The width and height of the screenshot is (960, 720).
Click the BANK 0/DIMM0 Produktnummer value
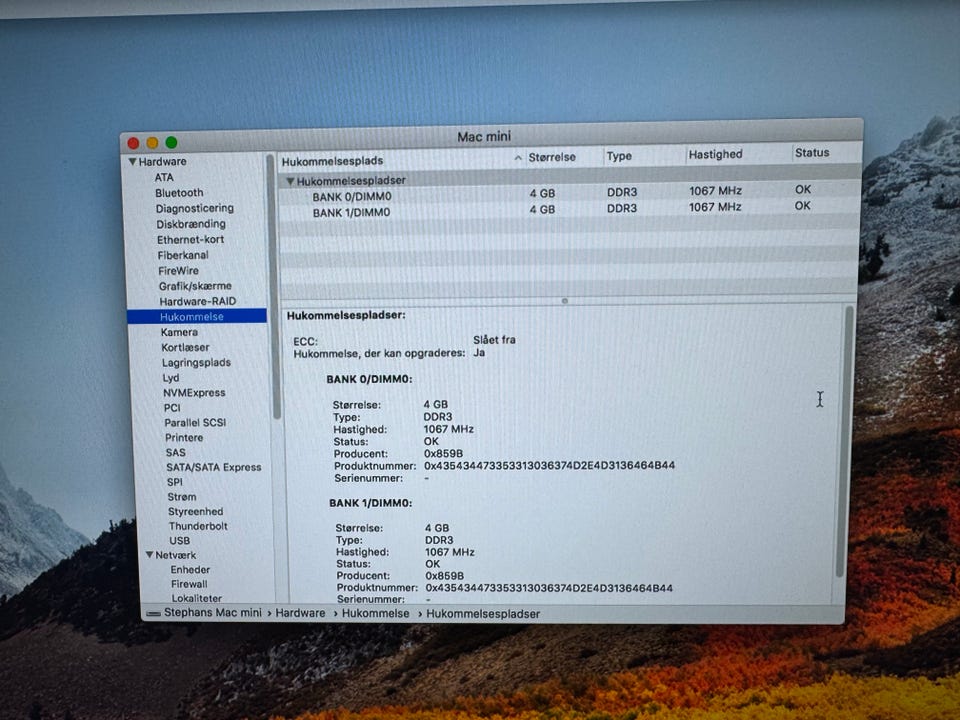[x=549, y=465]
